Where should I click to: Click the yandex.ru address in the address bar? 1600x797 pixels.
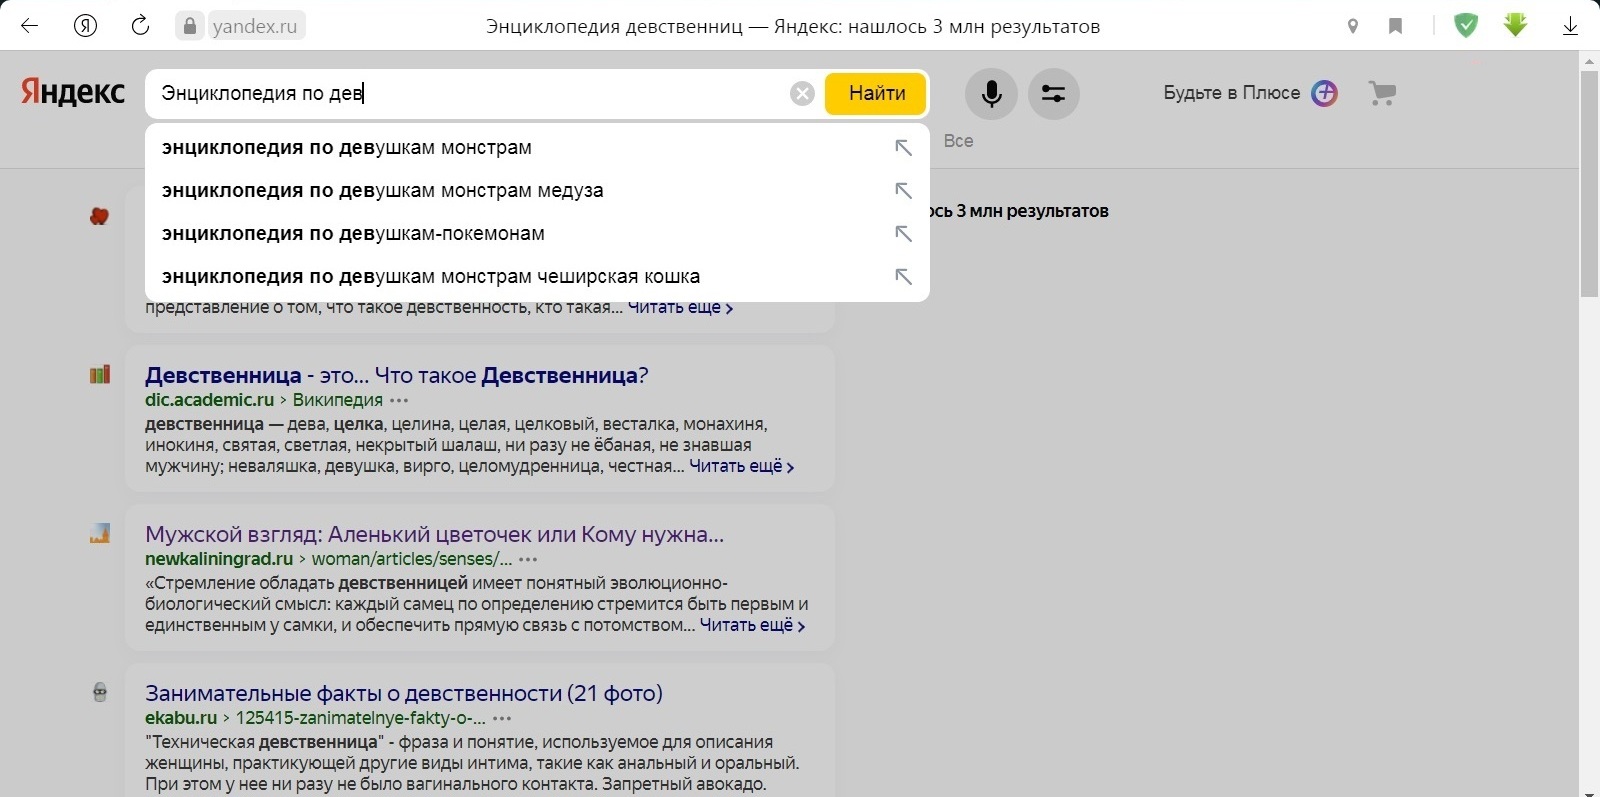coord(255,26)
